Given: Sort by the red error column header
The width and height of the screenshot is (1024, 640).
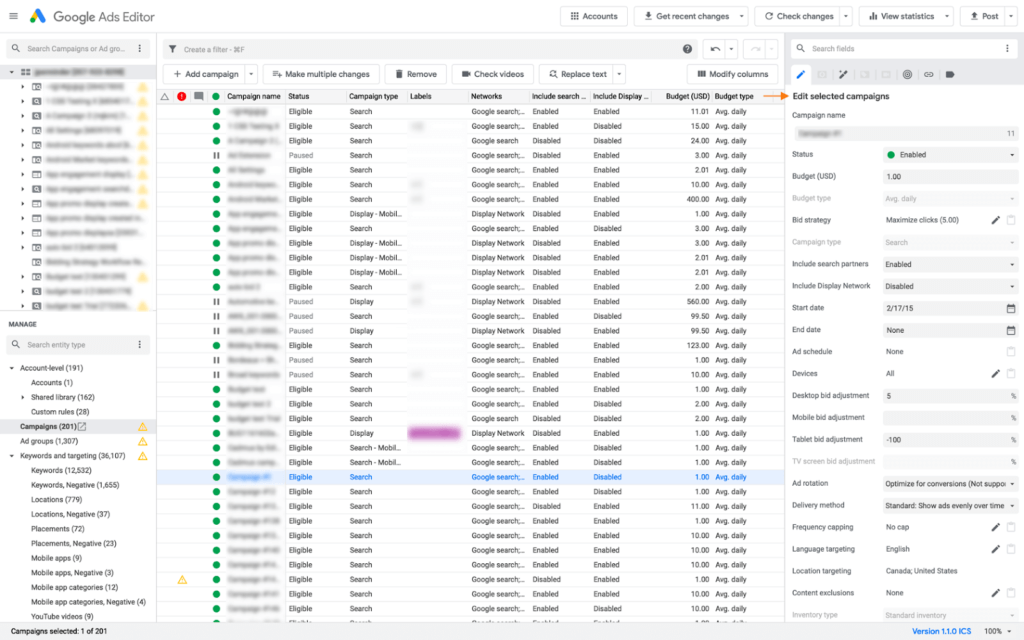Looking at the screenshot, I should click(182, 97).
